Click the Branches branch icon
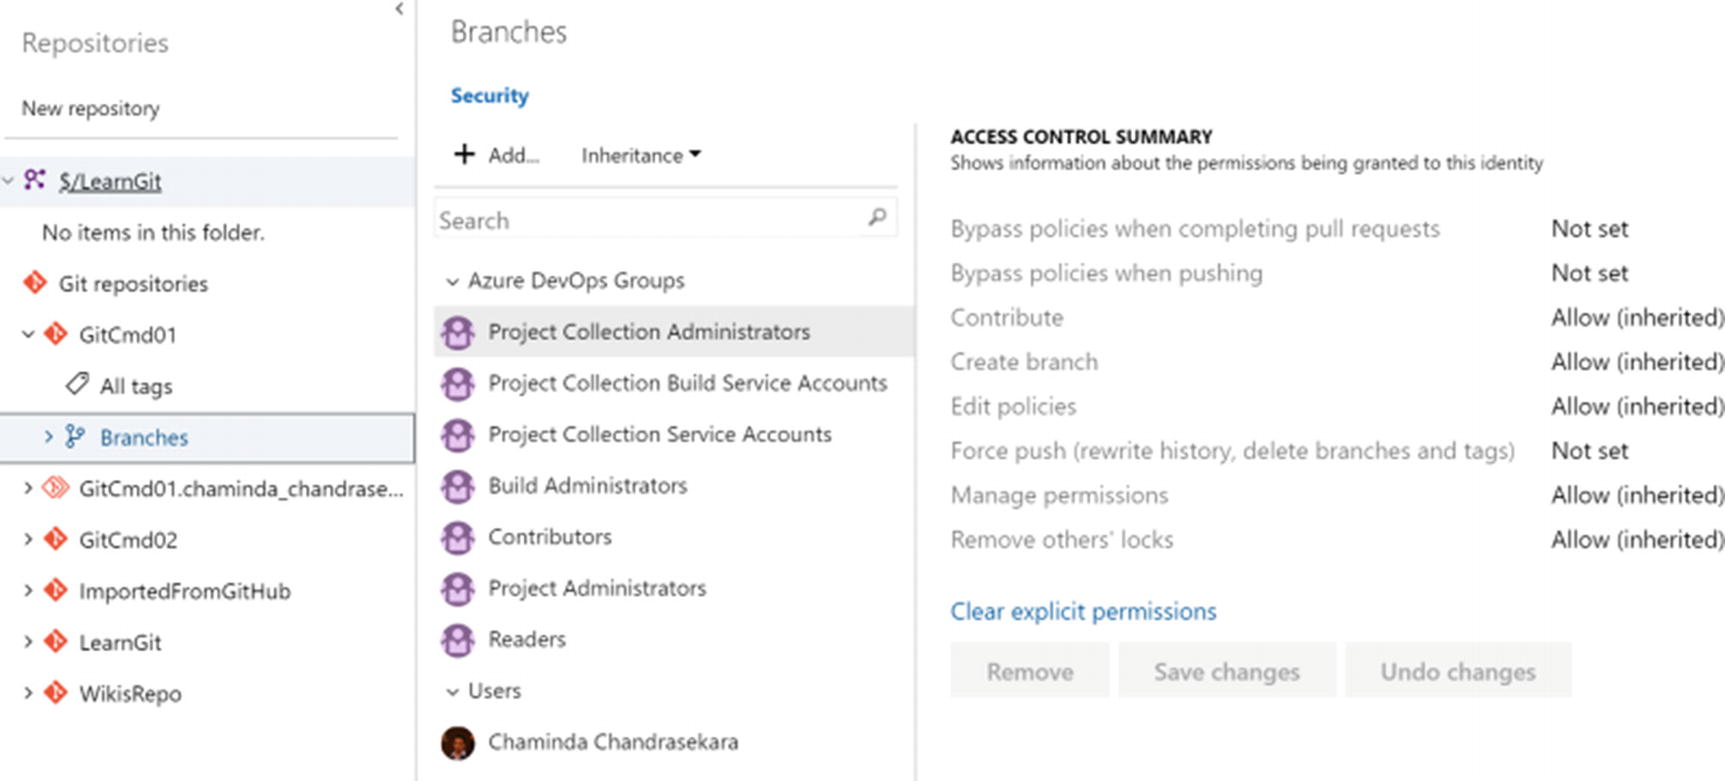This screenshot has height=781, width=1725. 75,436
